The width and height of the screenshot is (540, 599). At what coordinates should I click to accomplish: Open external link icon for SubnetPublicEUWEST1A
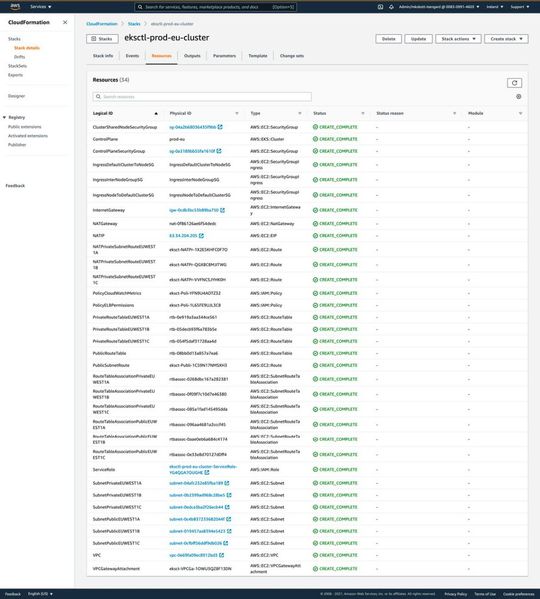coord(228,519)
